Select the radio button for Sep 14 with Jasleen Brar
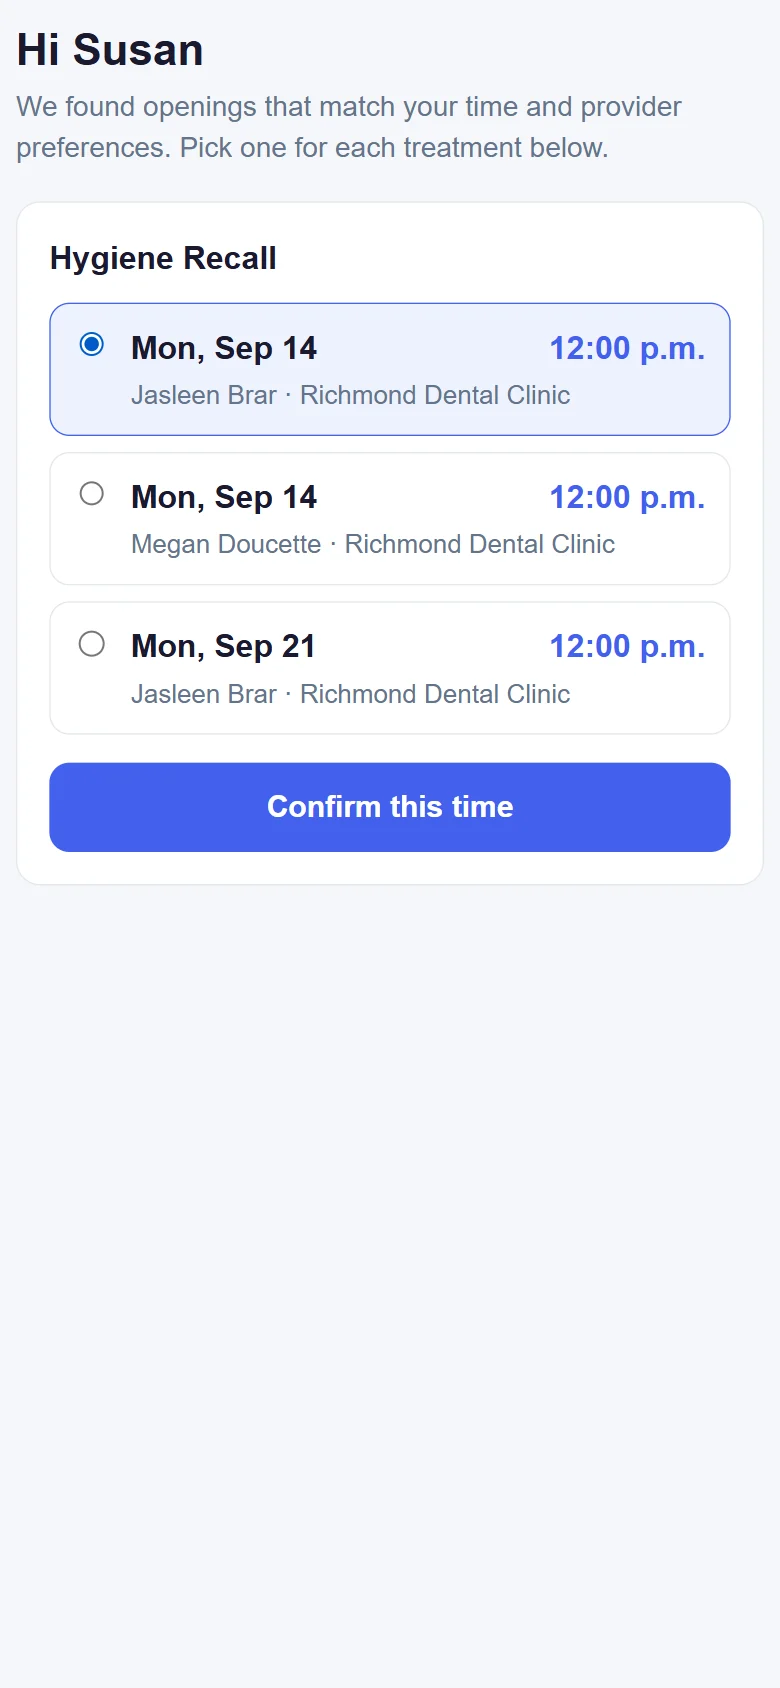Image resolution: width=780 pixels, height=1688 pixels. 91,344
